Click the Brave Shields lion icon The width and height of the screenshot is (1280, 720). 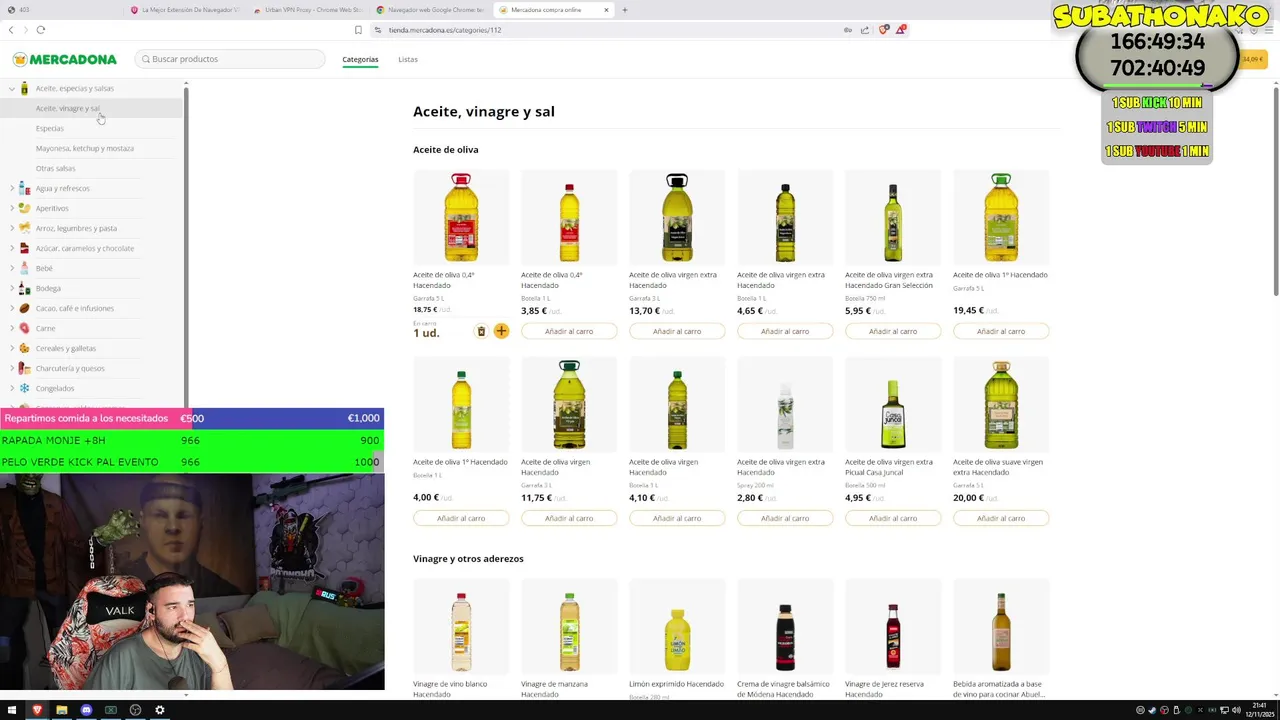[x=883, y=30]
